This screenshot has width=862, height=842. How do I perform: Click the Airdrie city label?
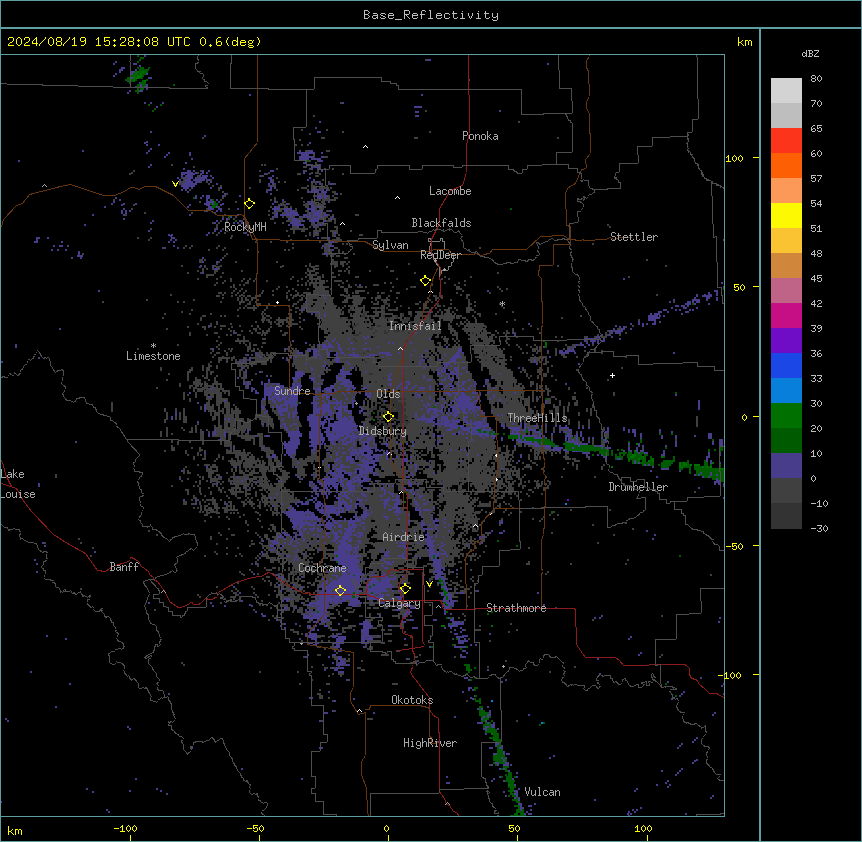pos(404,537)
